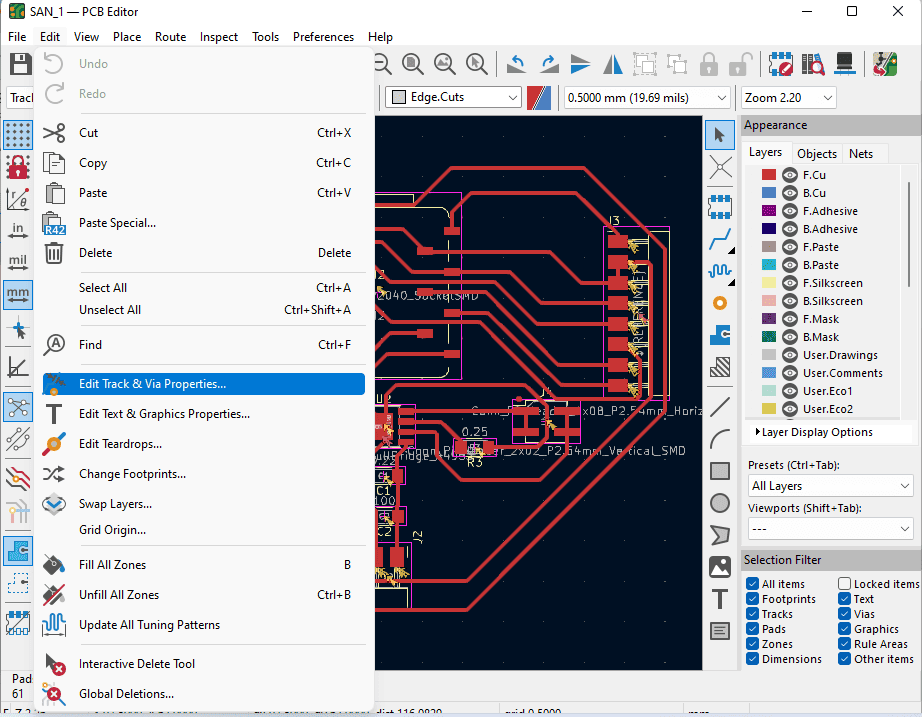This screenshot has width=922, height=717.
Task: Click the mirror vertically icon
Action: coord(580,64)
